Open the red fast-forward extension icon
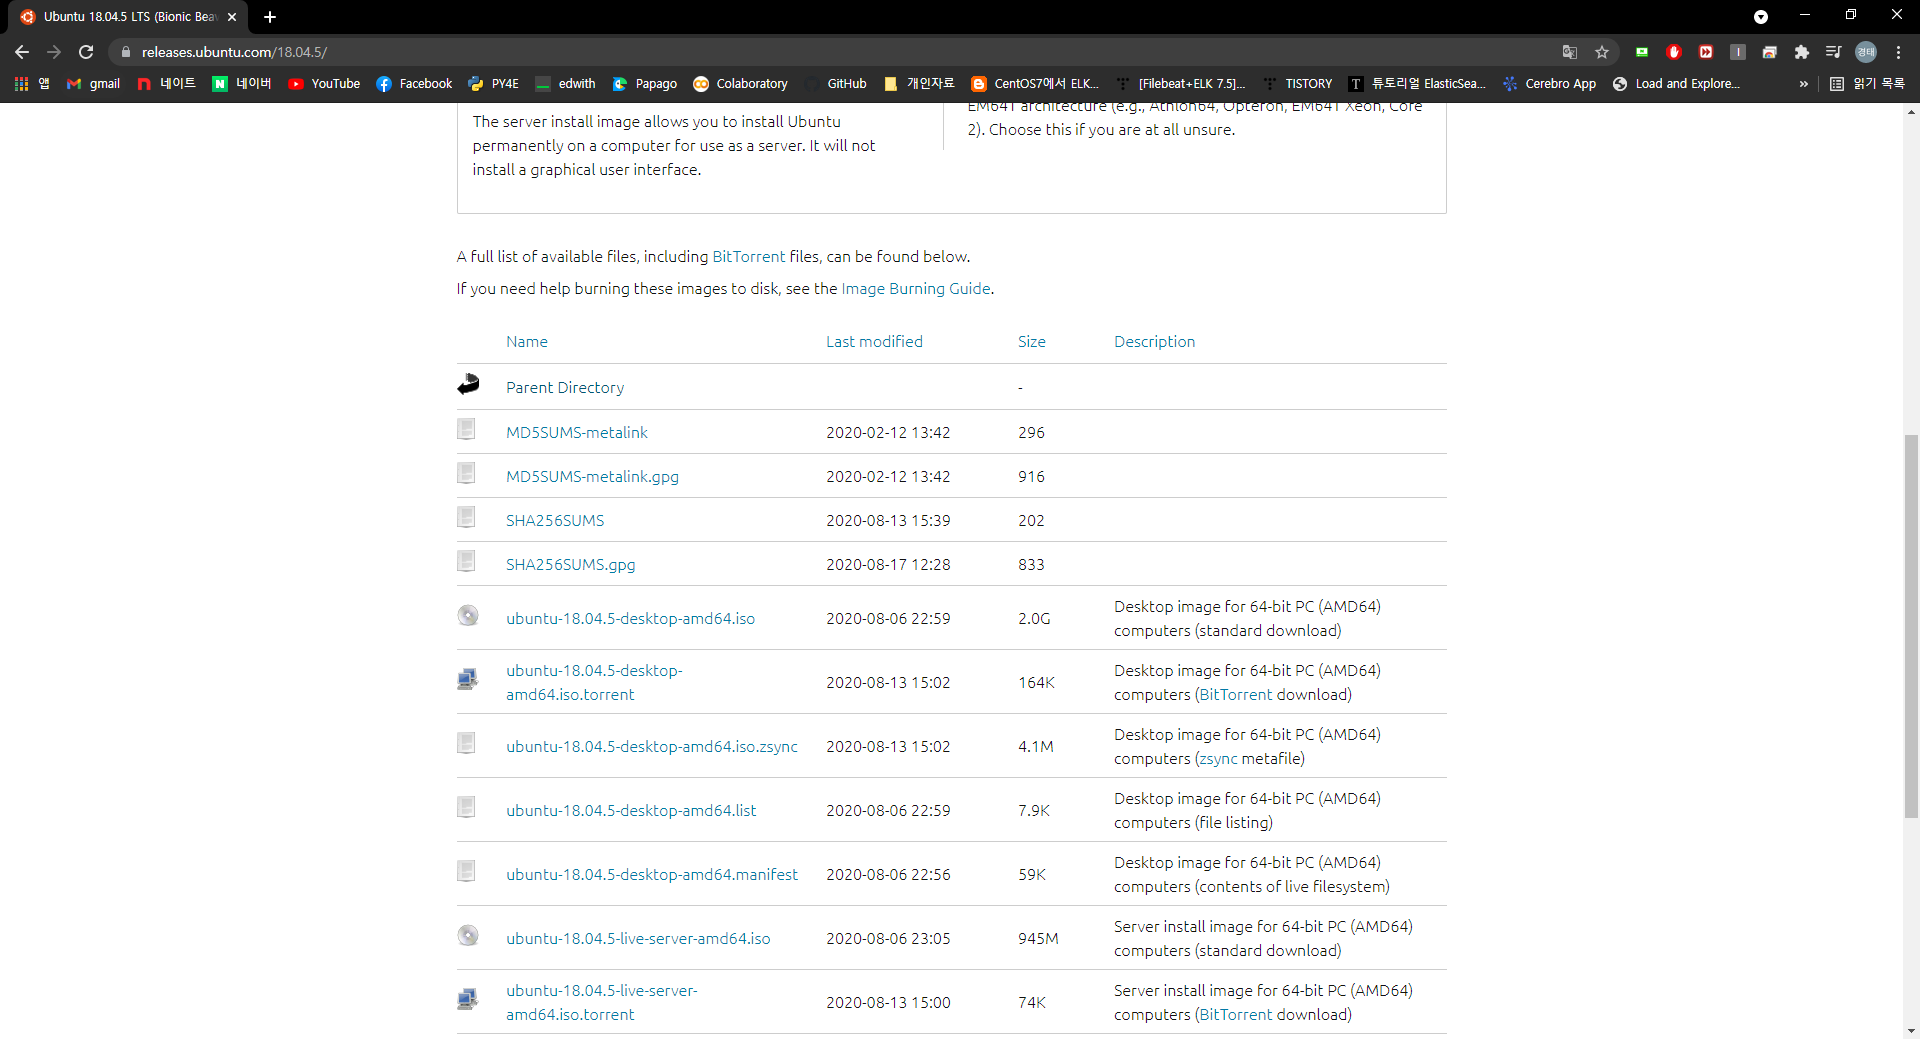Image resolution: width=1920 pixels, height=1039 pixels. pos(1706,52)
